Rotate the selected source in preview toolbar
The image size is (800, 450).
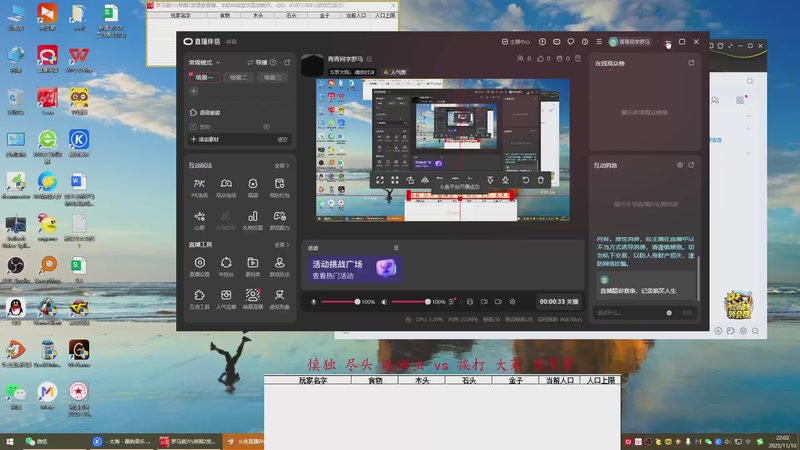pyautogui.click(x=410, y=180)
